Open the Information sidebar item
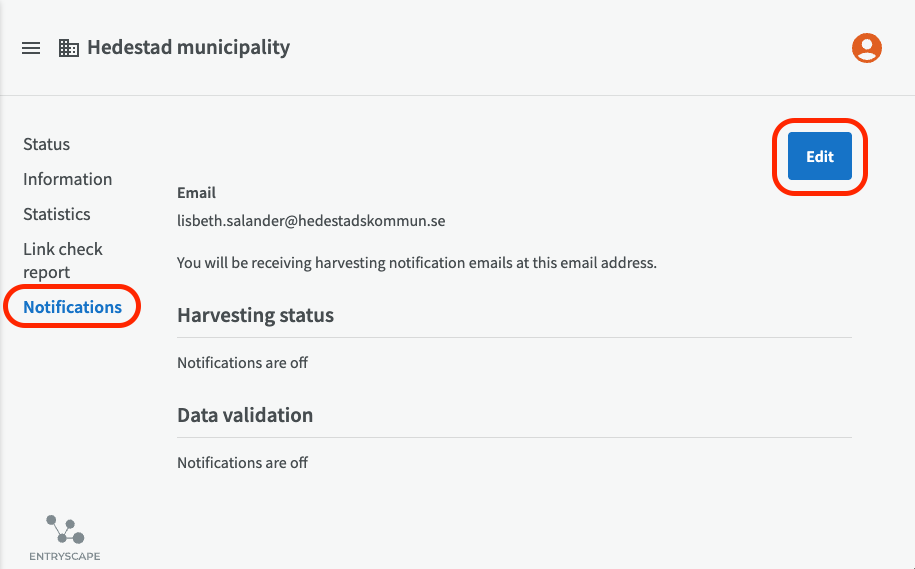The height and width of the screenshot is (569, 915). point(68,179)
